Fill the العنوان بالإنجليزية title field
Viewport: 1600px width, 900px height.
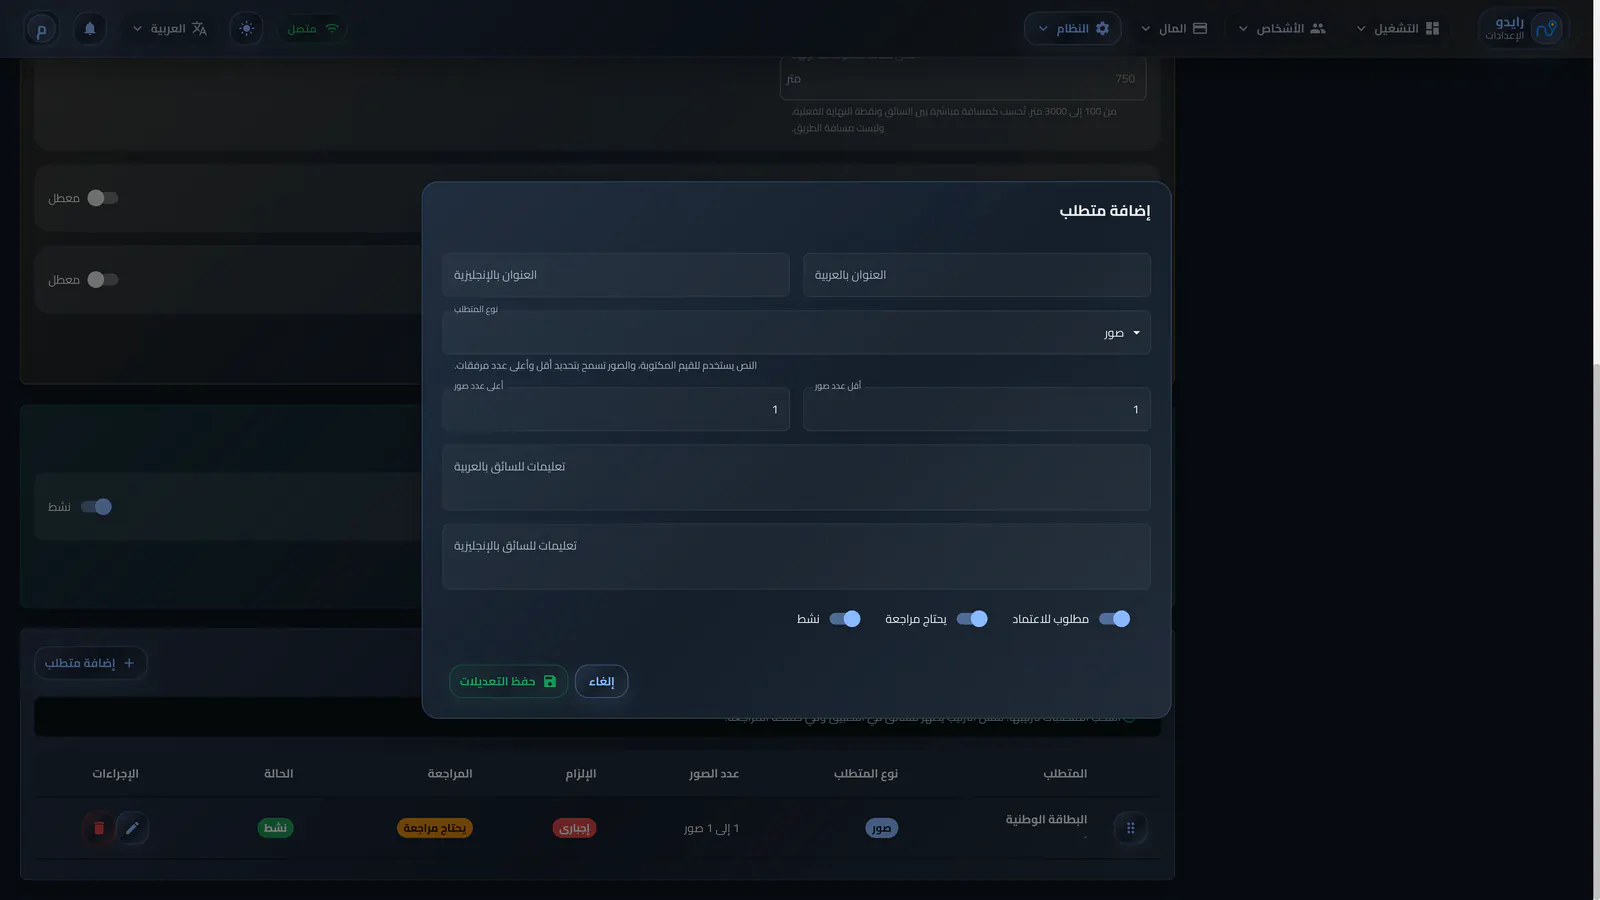tap(616, 275)
